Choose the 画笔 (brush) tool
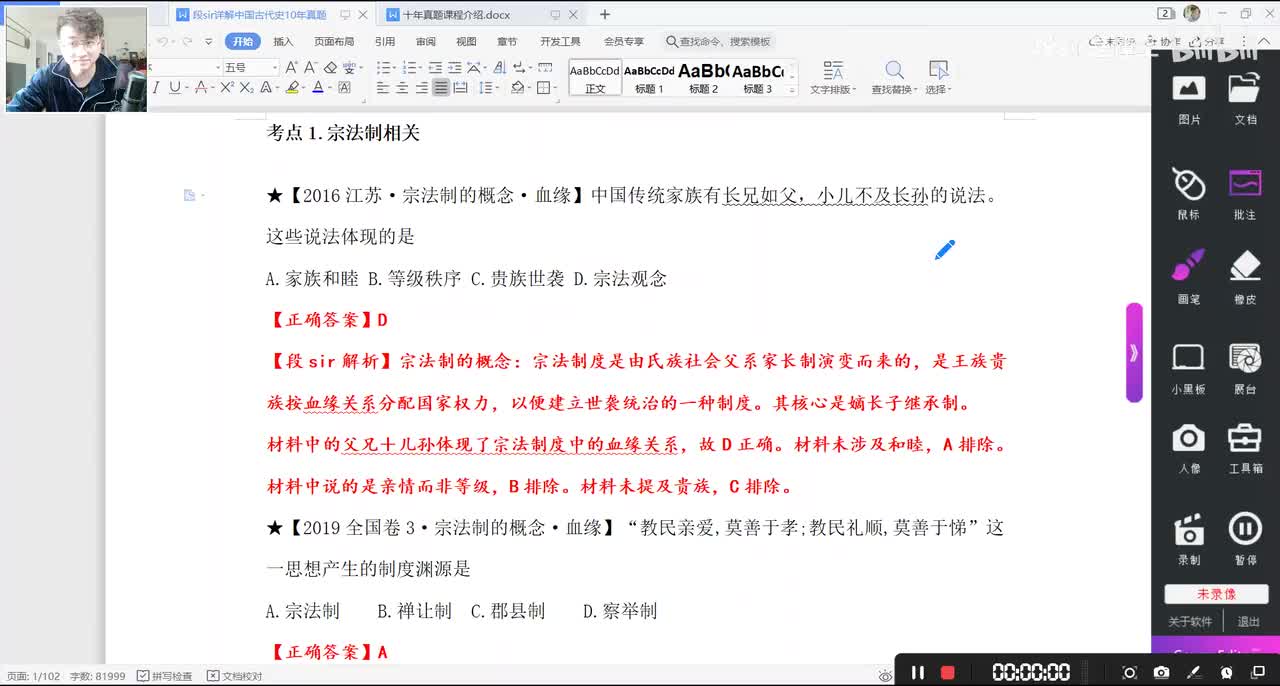 coord(1189,278)
